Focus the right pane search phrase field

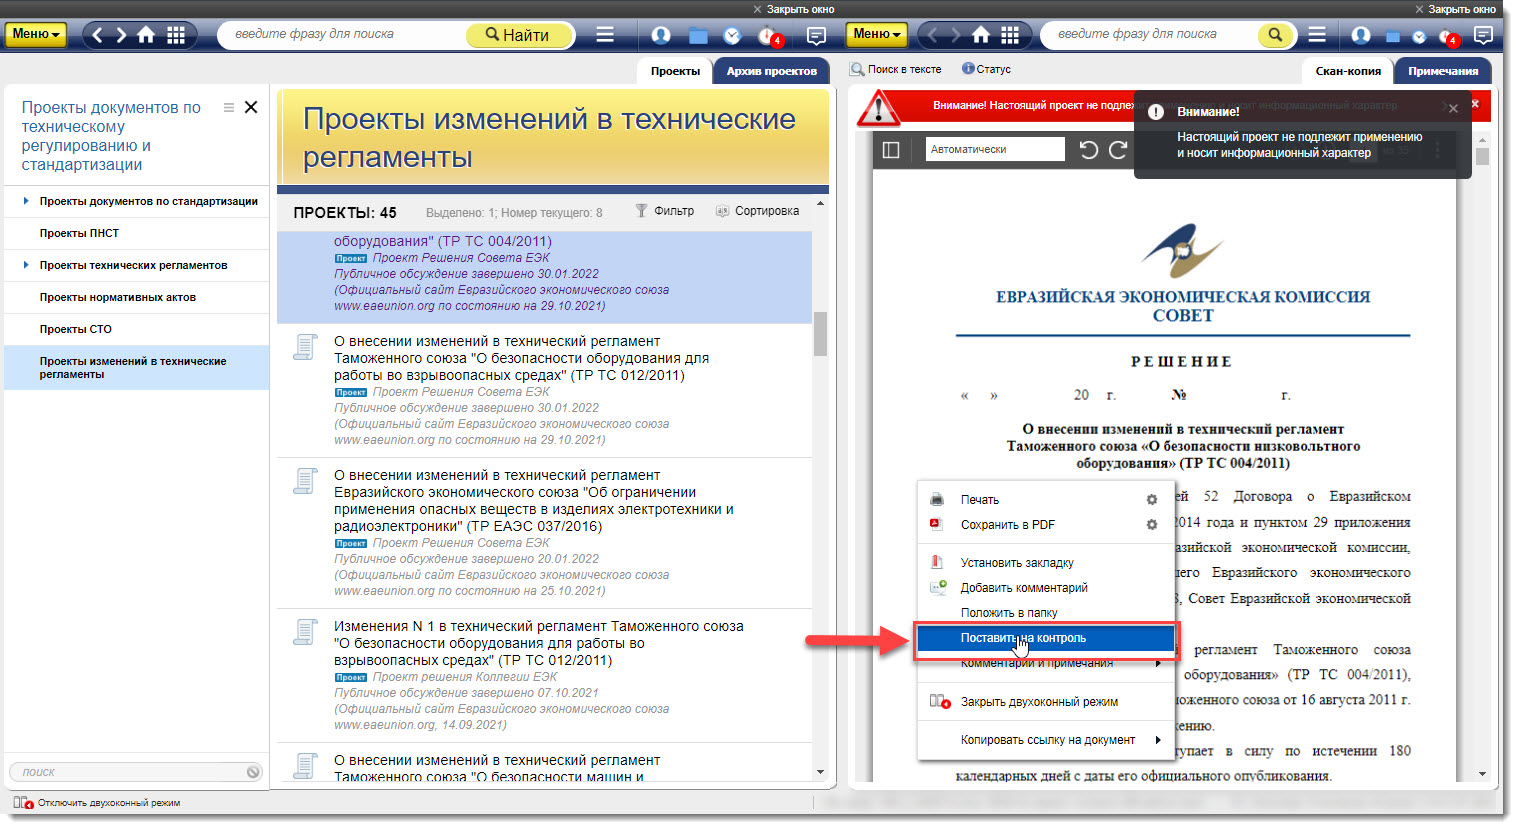(1150, 34)
